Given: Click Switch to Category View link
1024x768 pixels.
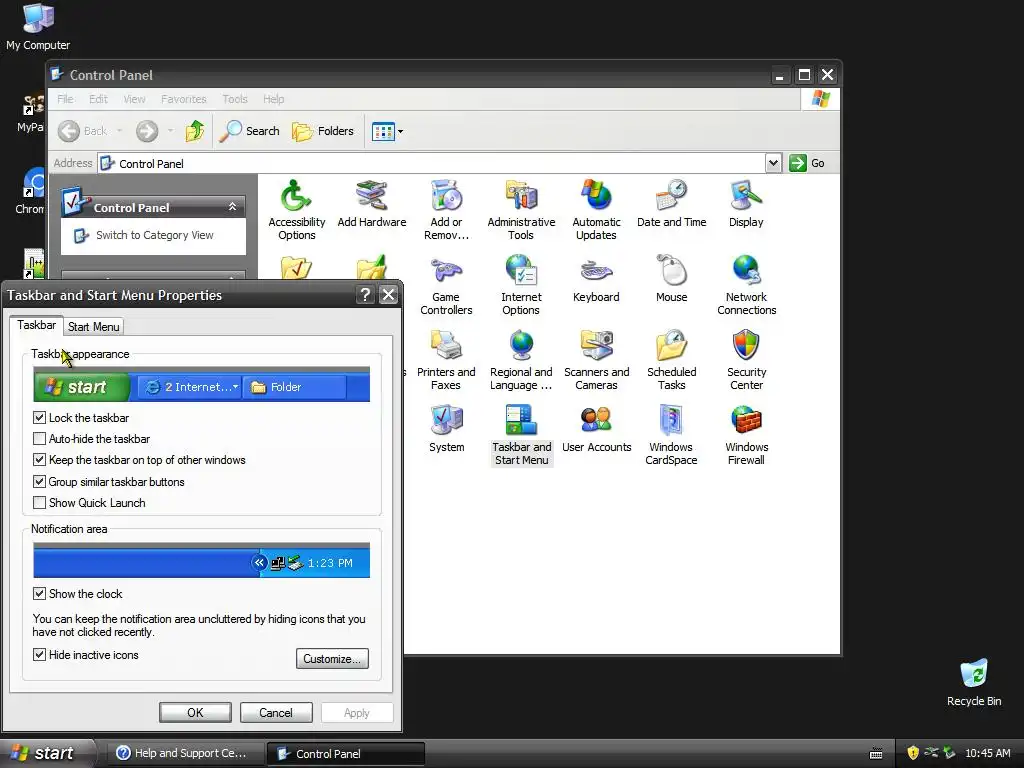Looking at the screenshot, I should point(155,235).
